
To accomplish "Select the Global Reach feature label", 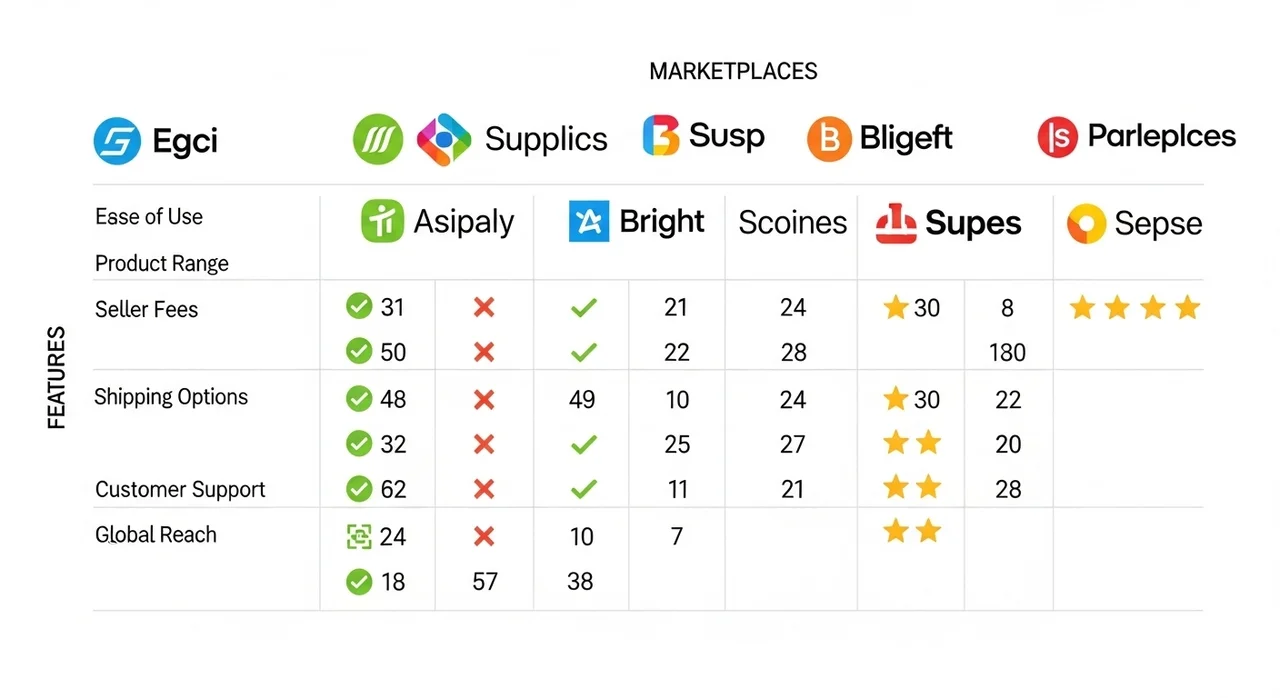I will (155, 534).
